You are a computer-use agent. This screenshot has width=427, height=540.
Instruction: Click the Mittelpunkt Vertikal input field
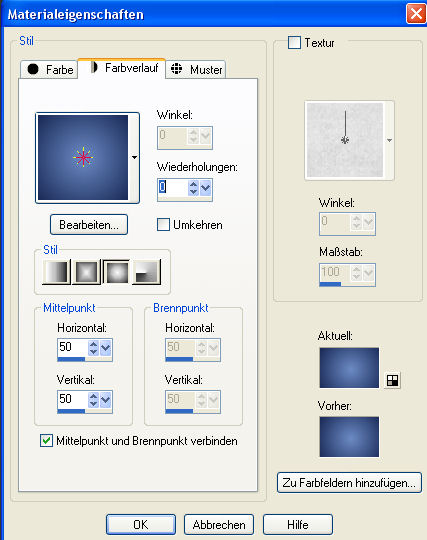(73, 399)
